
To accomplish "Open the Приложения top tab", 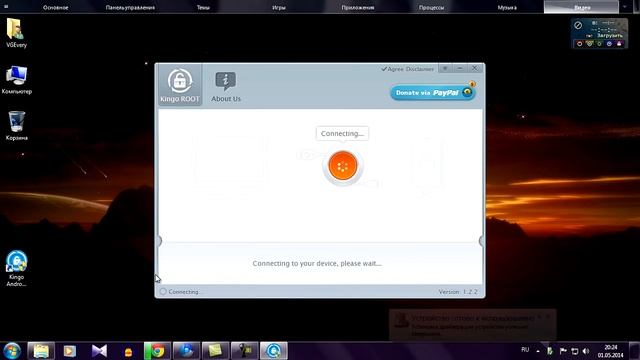I will pos(358,7).
